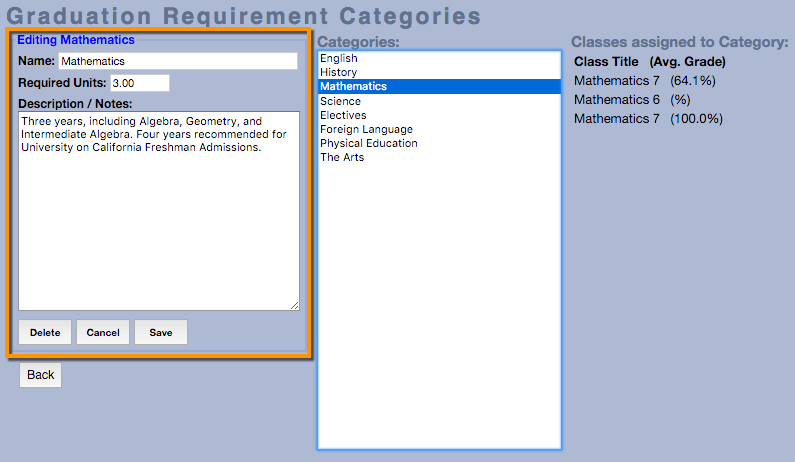Choose Science from the Categories list
795x462 pixels.
point(340,101)
